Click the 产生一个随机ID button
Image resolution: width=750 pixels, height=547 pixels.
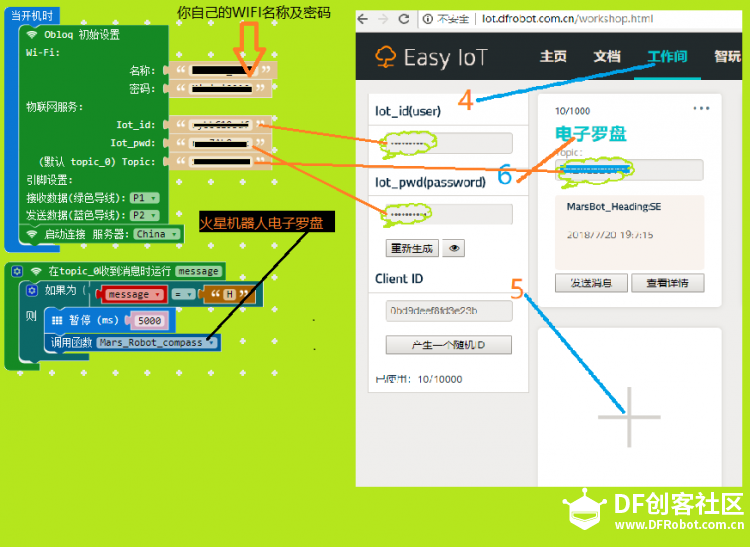point(449,345)
